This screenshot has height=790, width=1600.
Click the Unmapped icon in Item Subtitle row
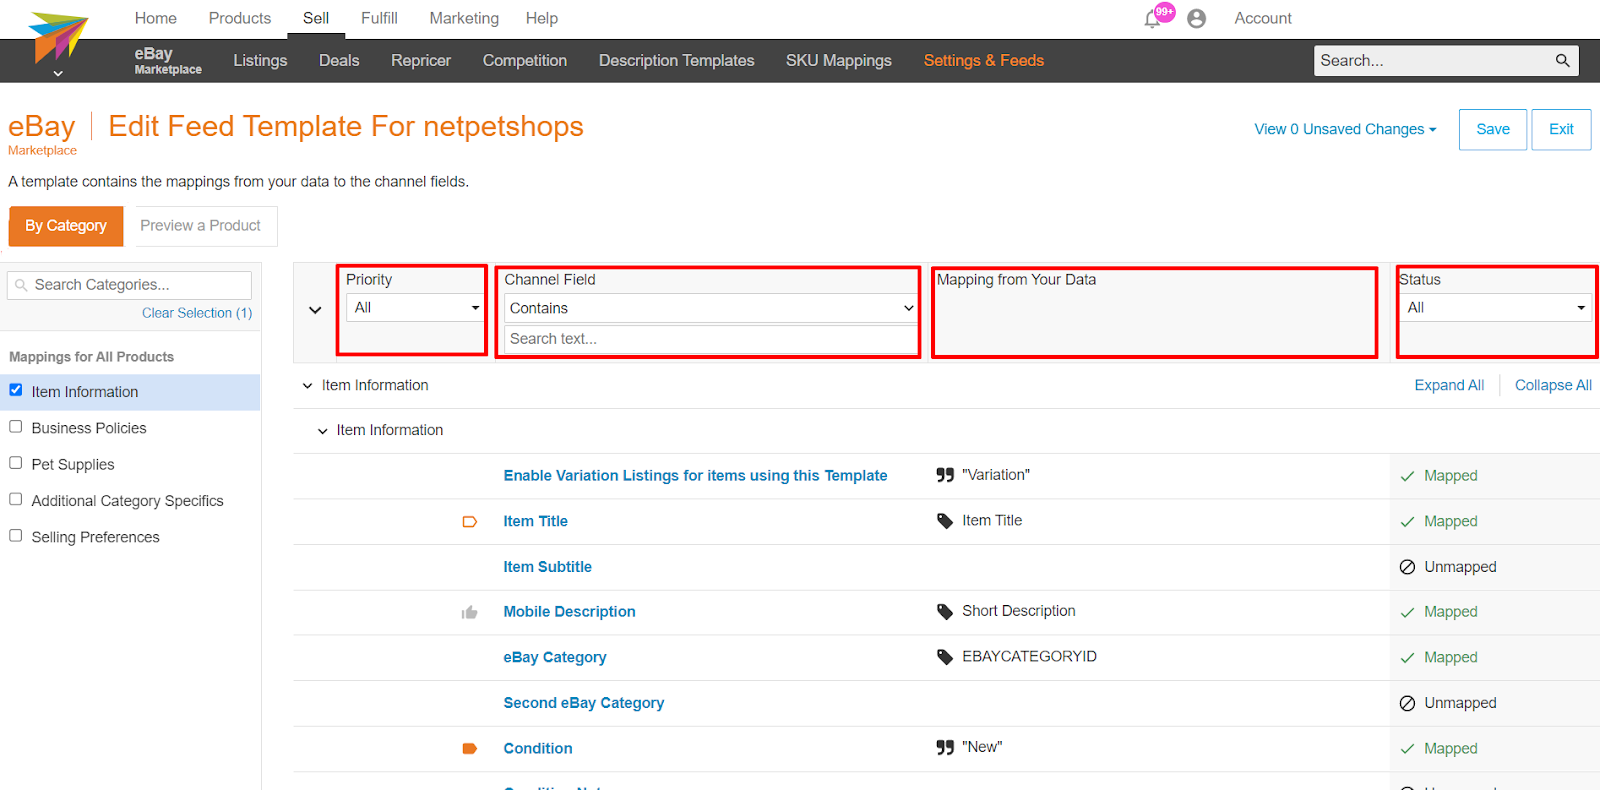click(1407, 567)
